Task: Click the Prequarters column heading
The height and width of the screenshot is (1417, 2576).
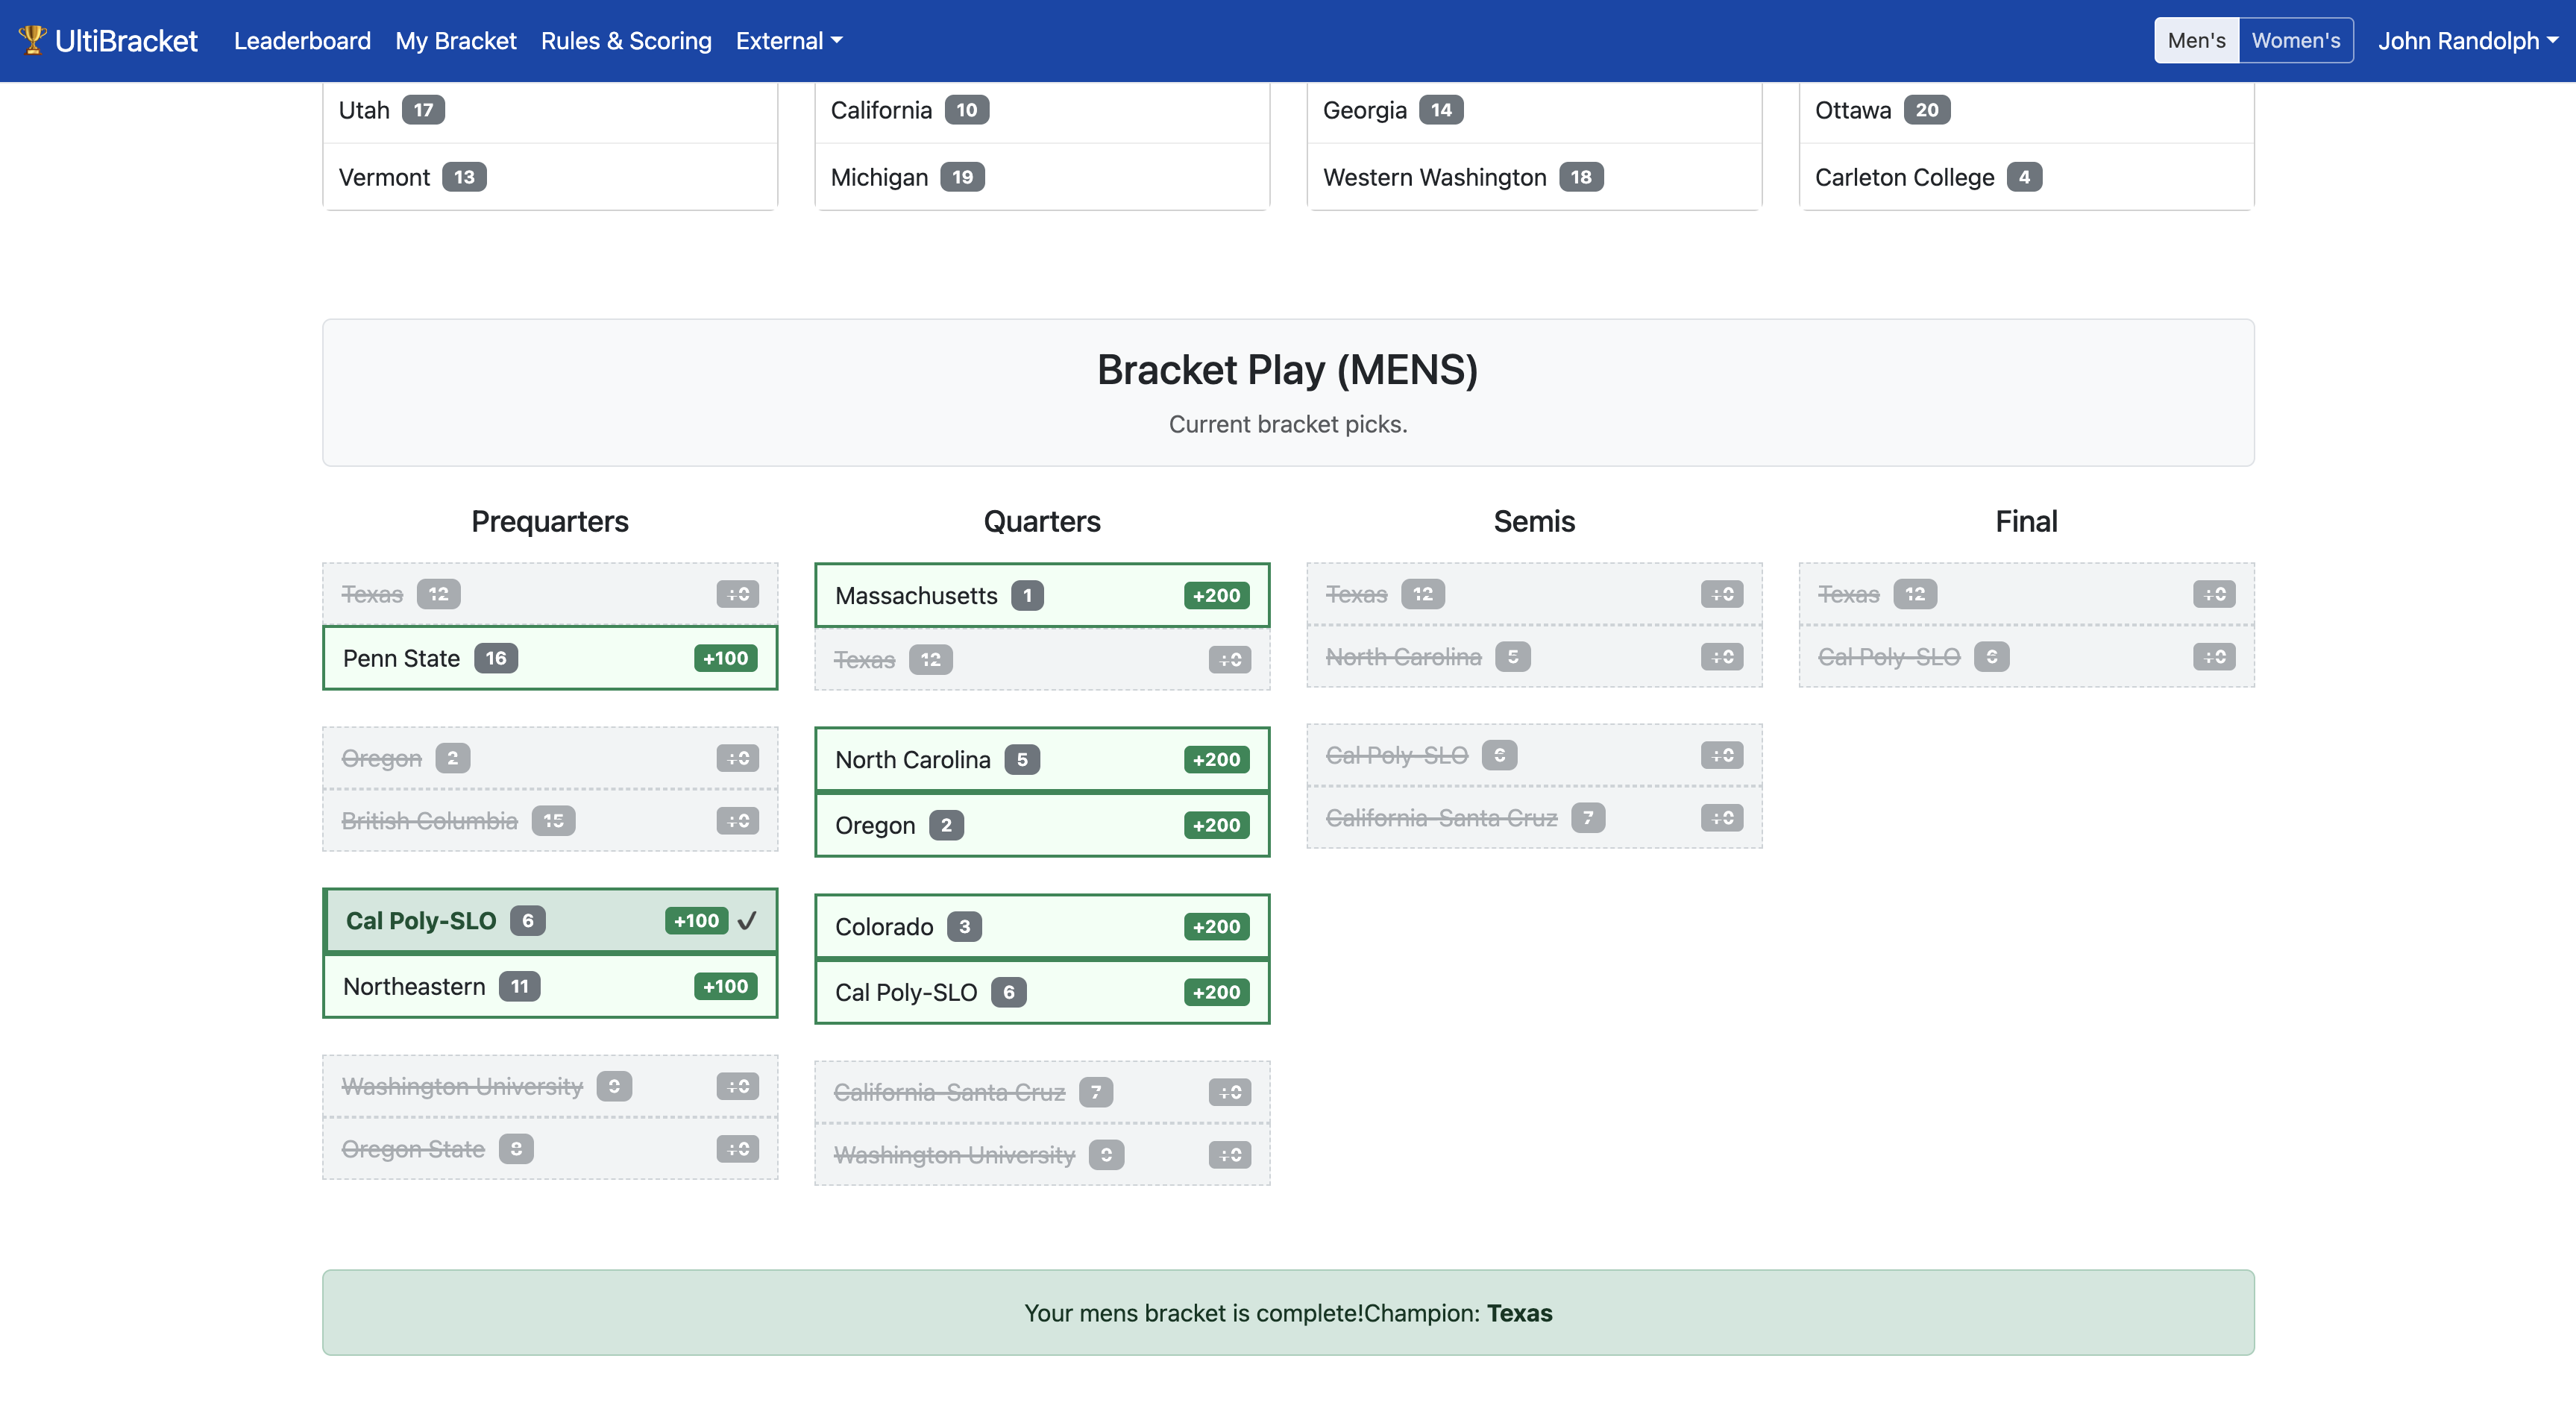Action: tap(550, 521)
